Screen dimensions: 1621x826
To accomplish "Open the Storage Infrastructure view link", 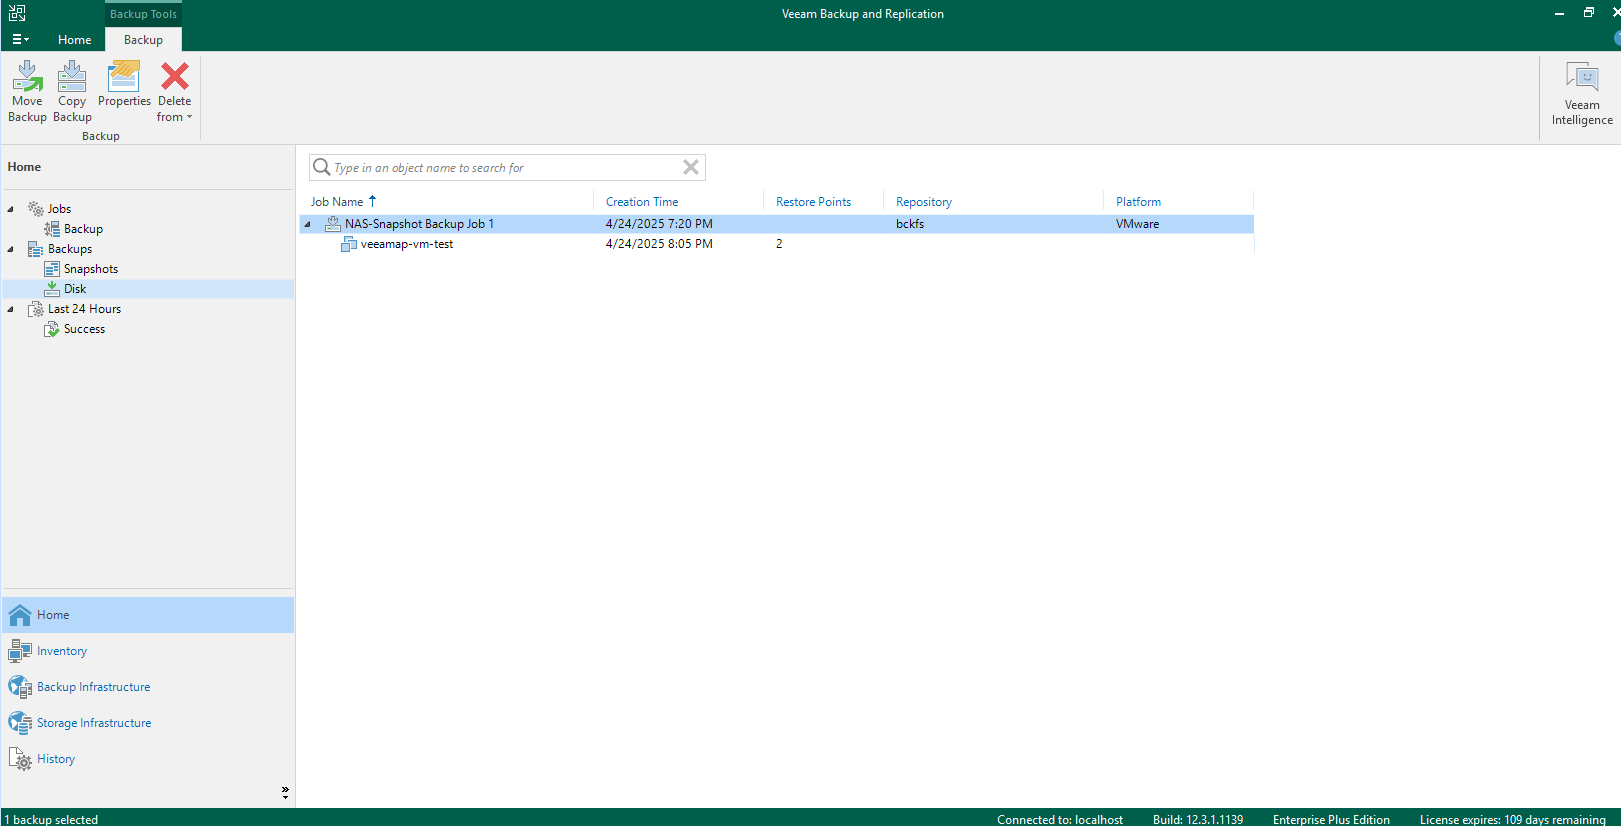I will 94,723.
